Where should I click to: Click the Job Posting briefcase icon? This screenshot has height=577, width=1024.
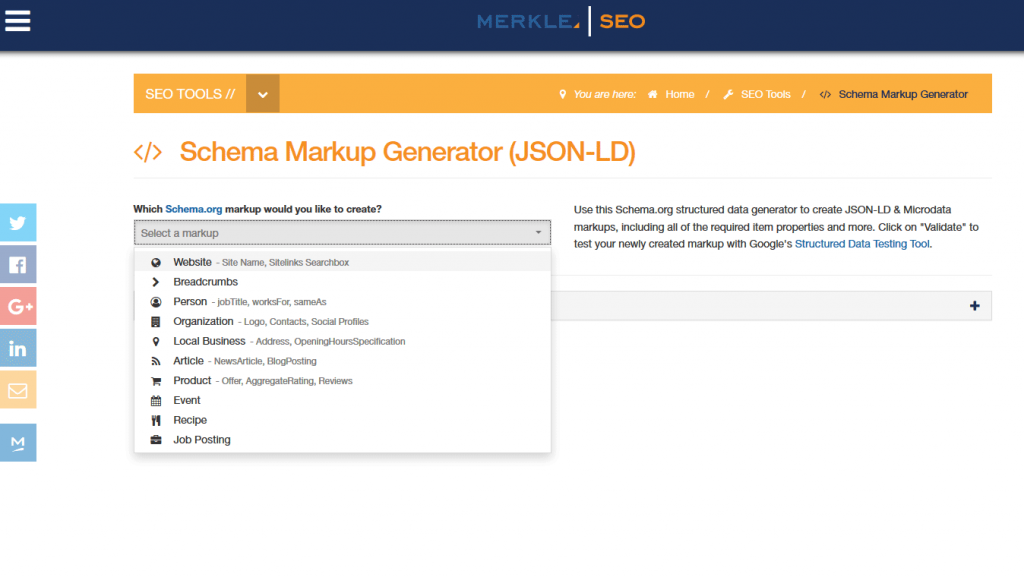pyautogui.click(x=155, y=440)
